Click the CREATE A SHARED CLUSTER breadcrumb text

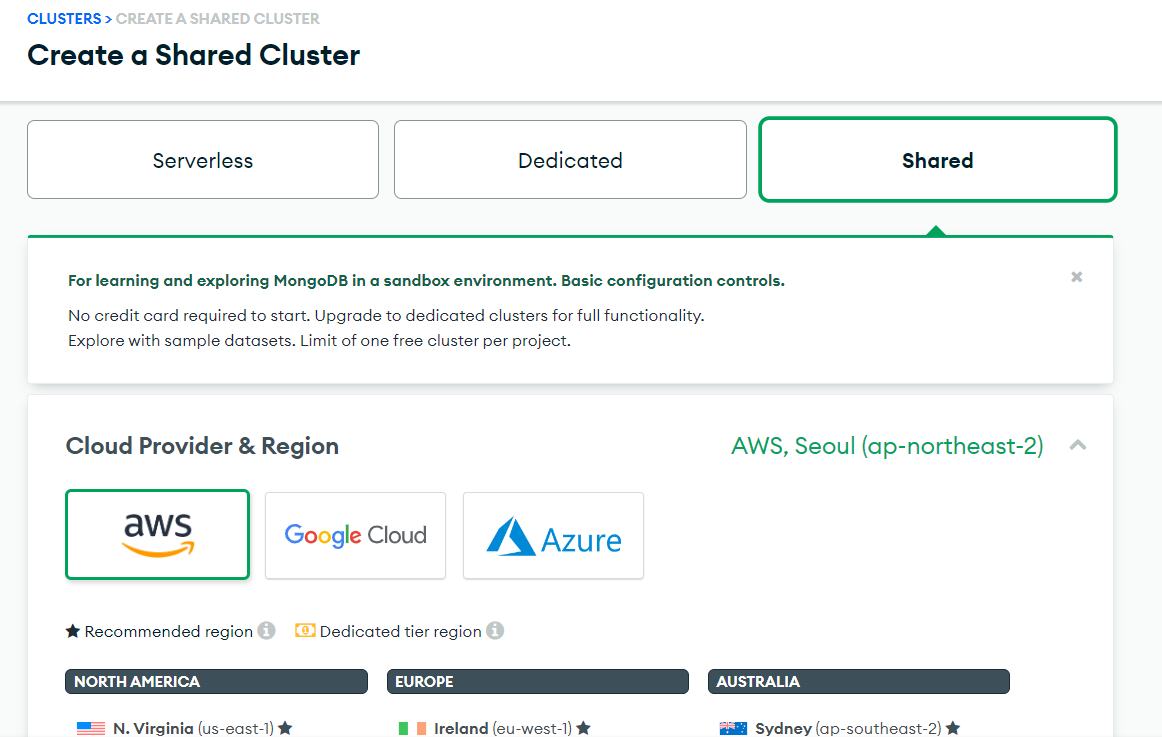pyautogui.click(x=218, y=19)
